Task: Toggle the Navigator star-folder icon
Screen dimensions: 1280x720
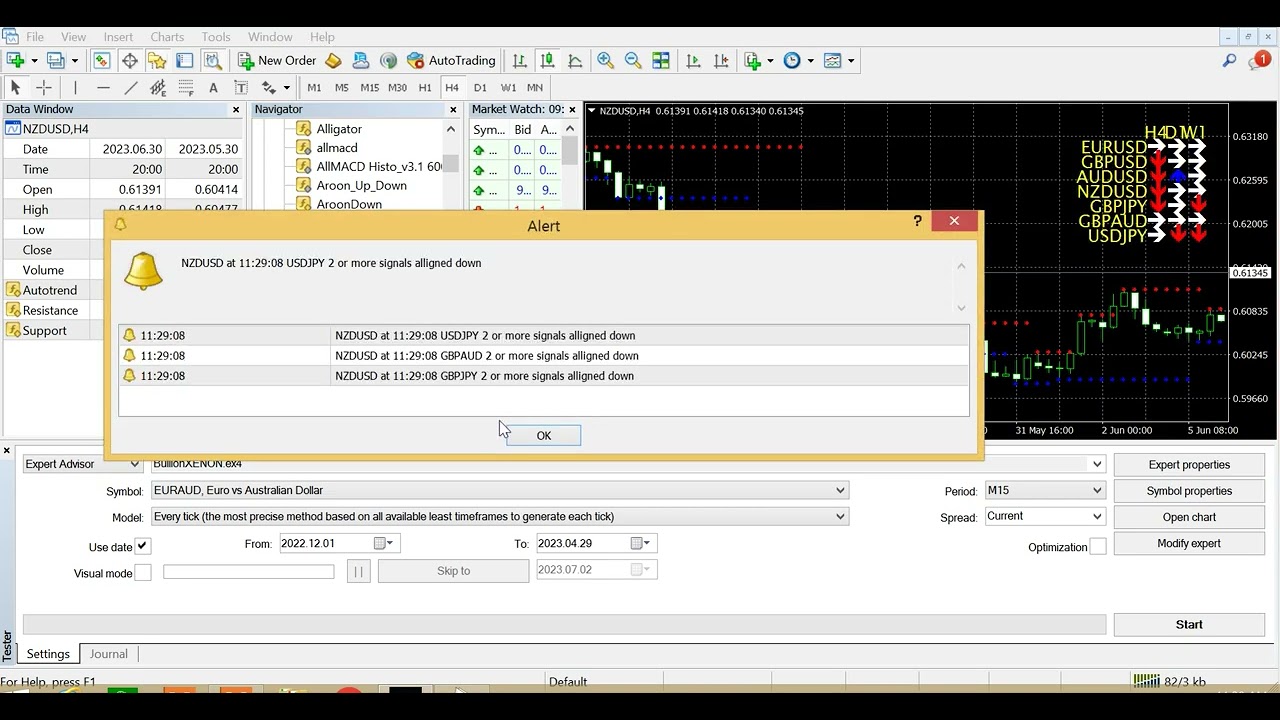Action: 157,61
